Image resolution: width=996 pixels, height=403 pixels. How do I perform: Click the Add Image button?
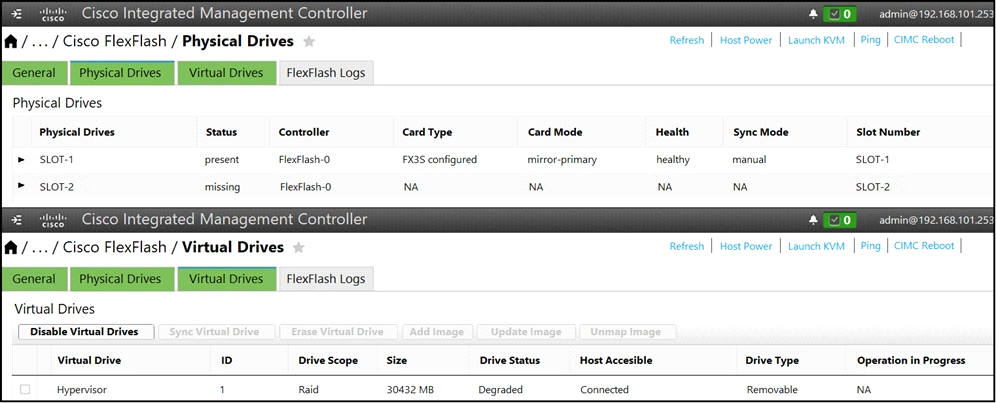[x=436, y=332]
